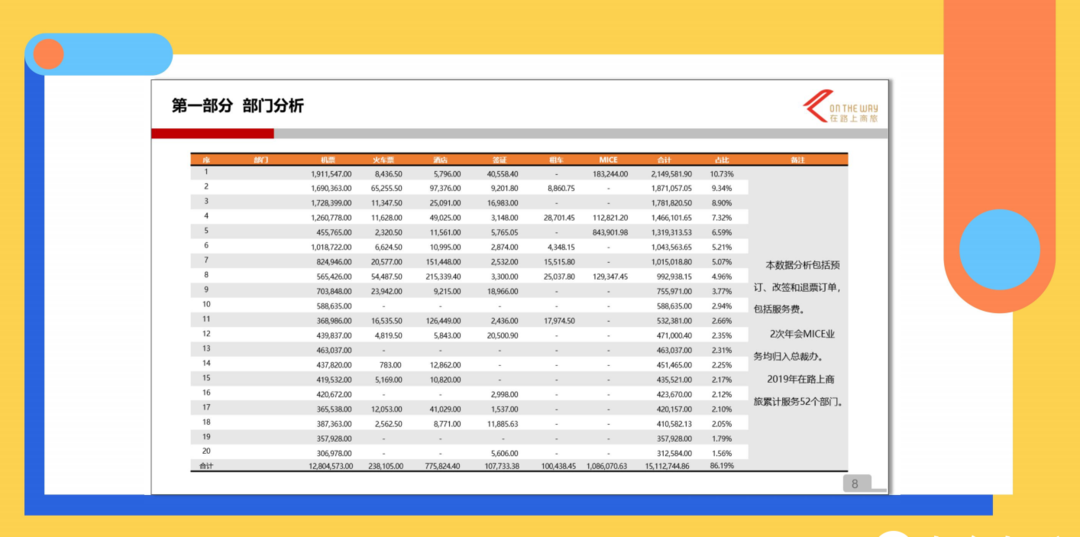Select the cell 28,701.45
This screenshot has height=537, width=1080.
(x=559, y=218)
